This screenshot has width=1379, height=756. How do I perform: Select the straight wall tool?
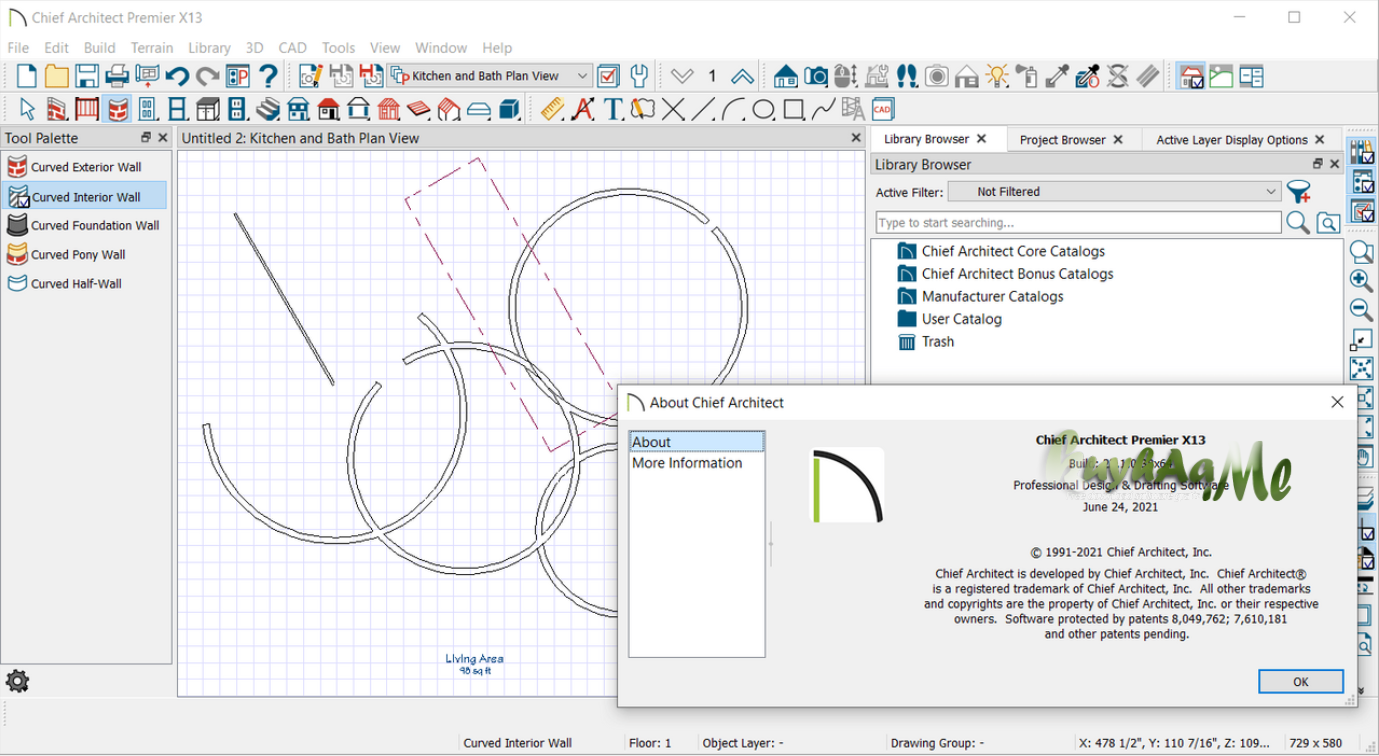(57, 109)
